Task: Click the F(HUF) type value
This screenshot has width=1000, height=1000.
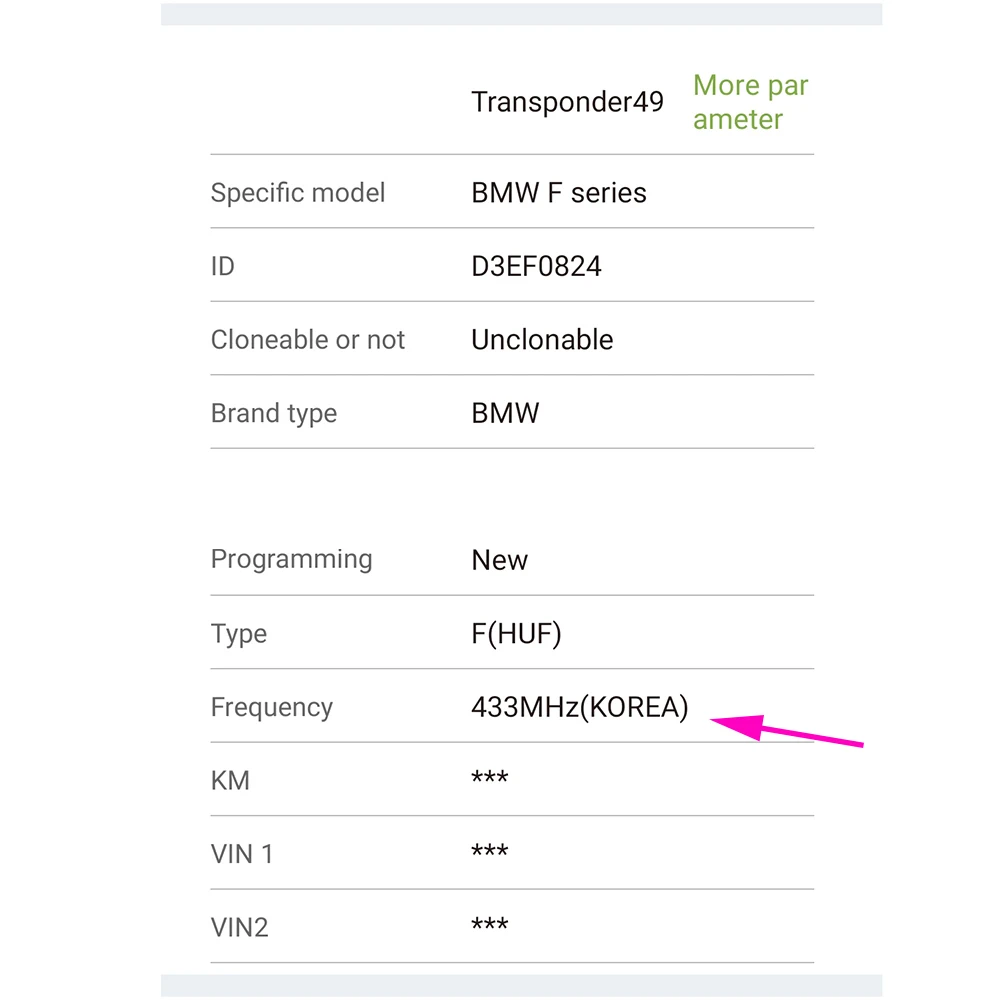Action: (x=516, y=634)
